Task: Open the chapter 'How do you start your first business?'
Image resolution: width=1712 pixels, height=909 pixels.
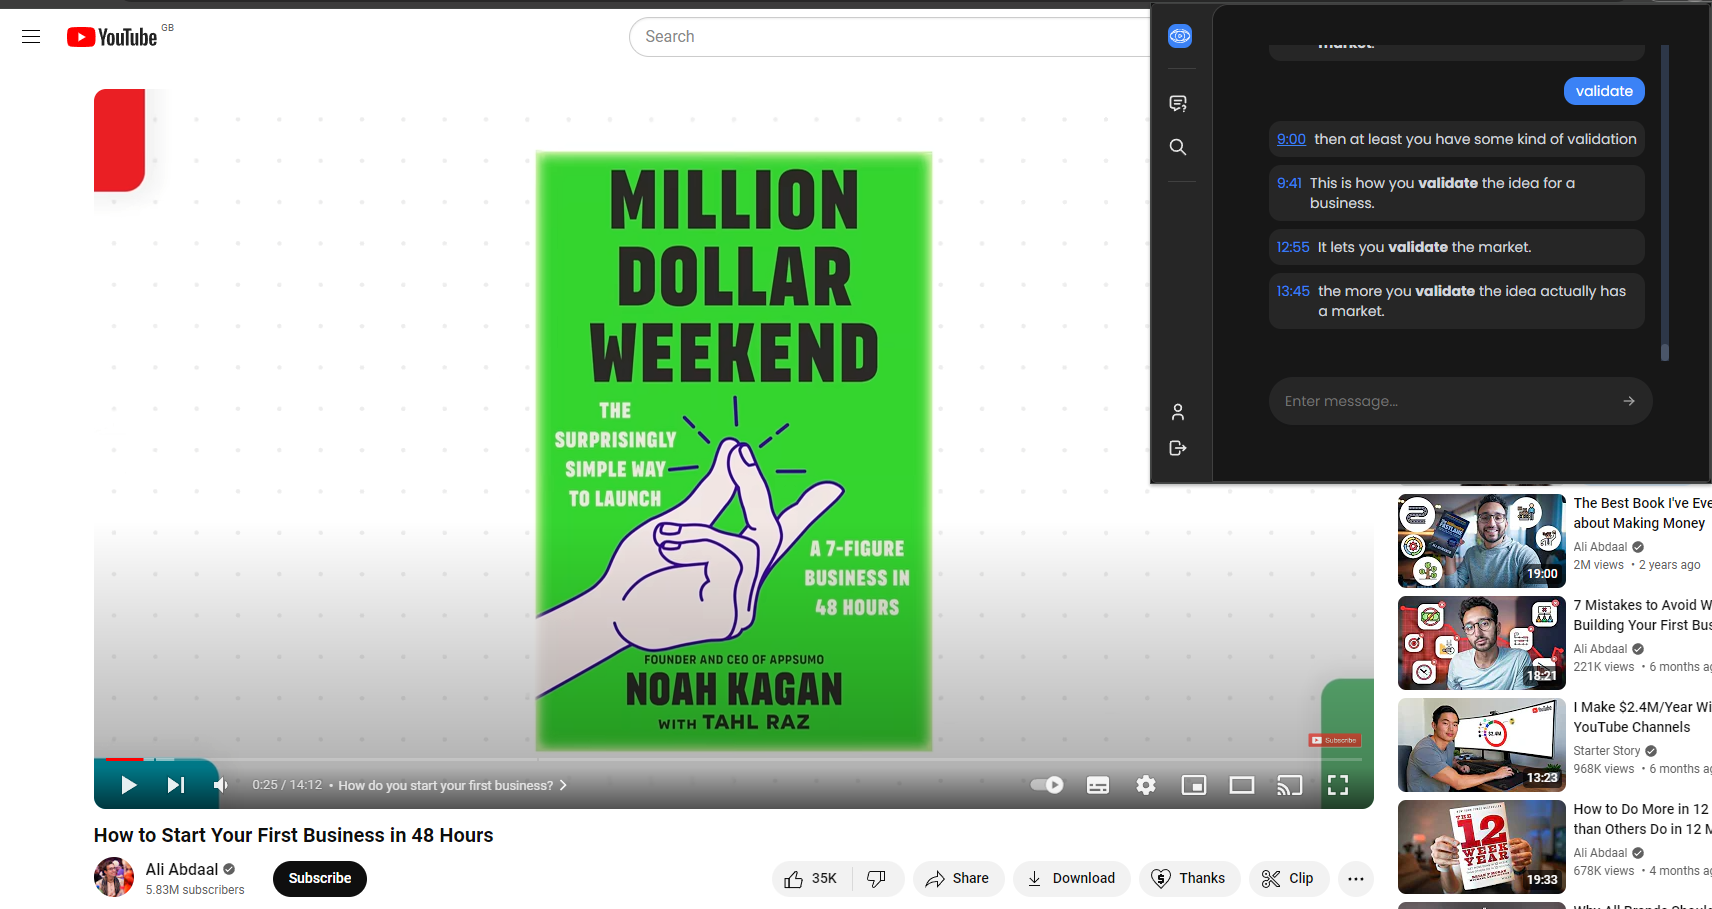Action: [x=452, y=785]
